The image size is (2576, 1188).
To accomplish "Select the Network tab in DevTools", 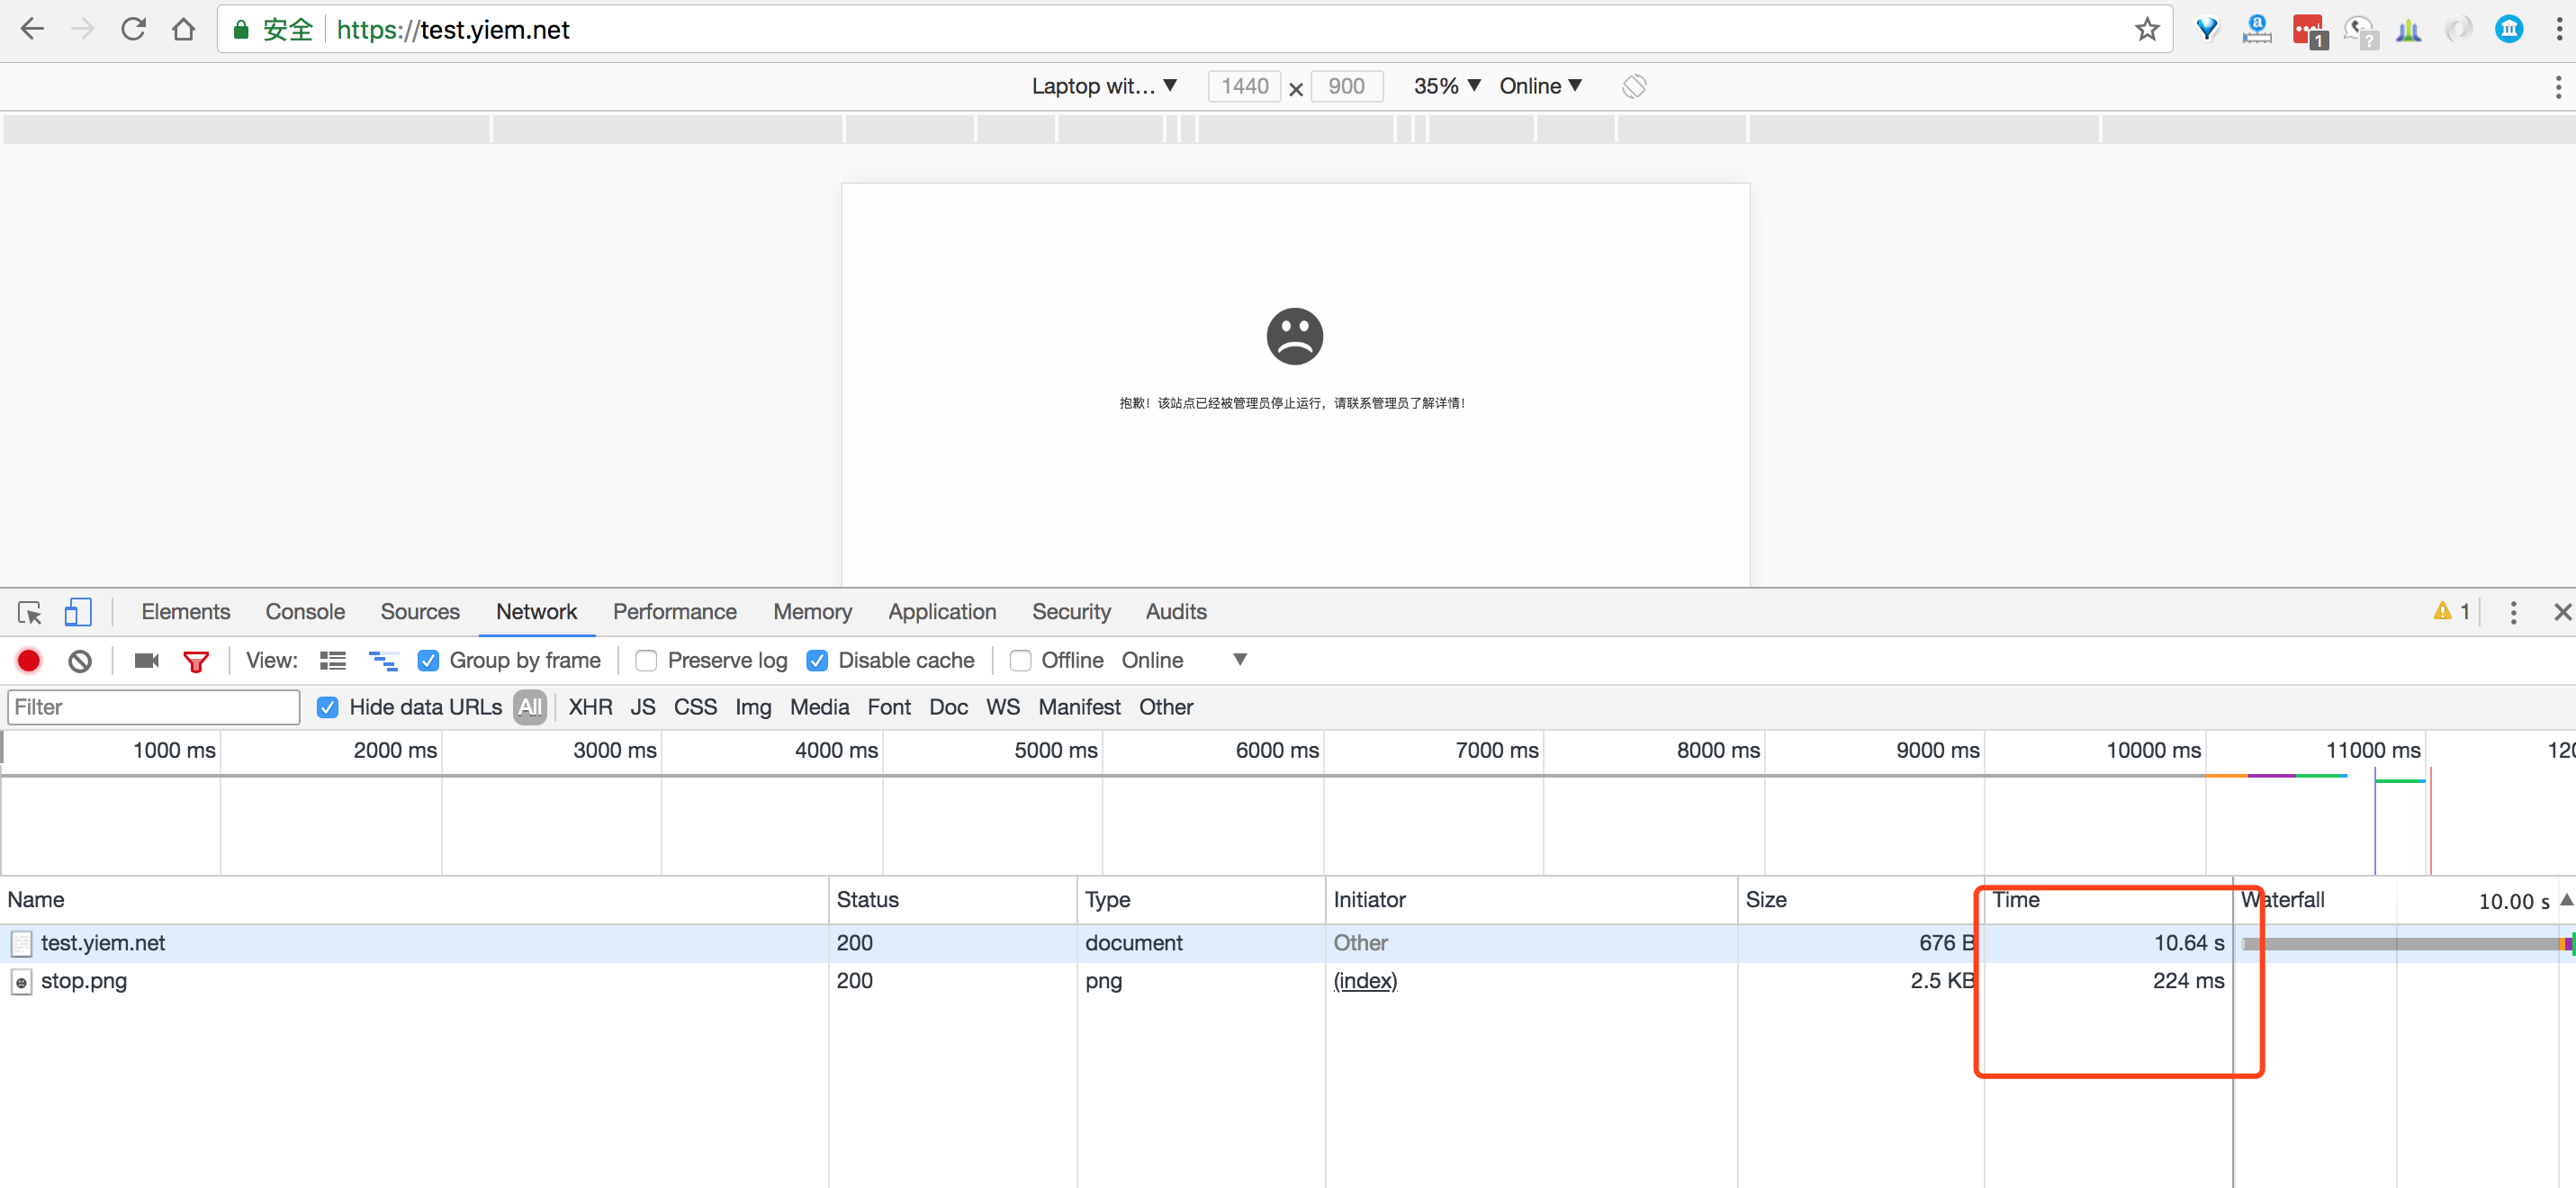I will 536,611.
